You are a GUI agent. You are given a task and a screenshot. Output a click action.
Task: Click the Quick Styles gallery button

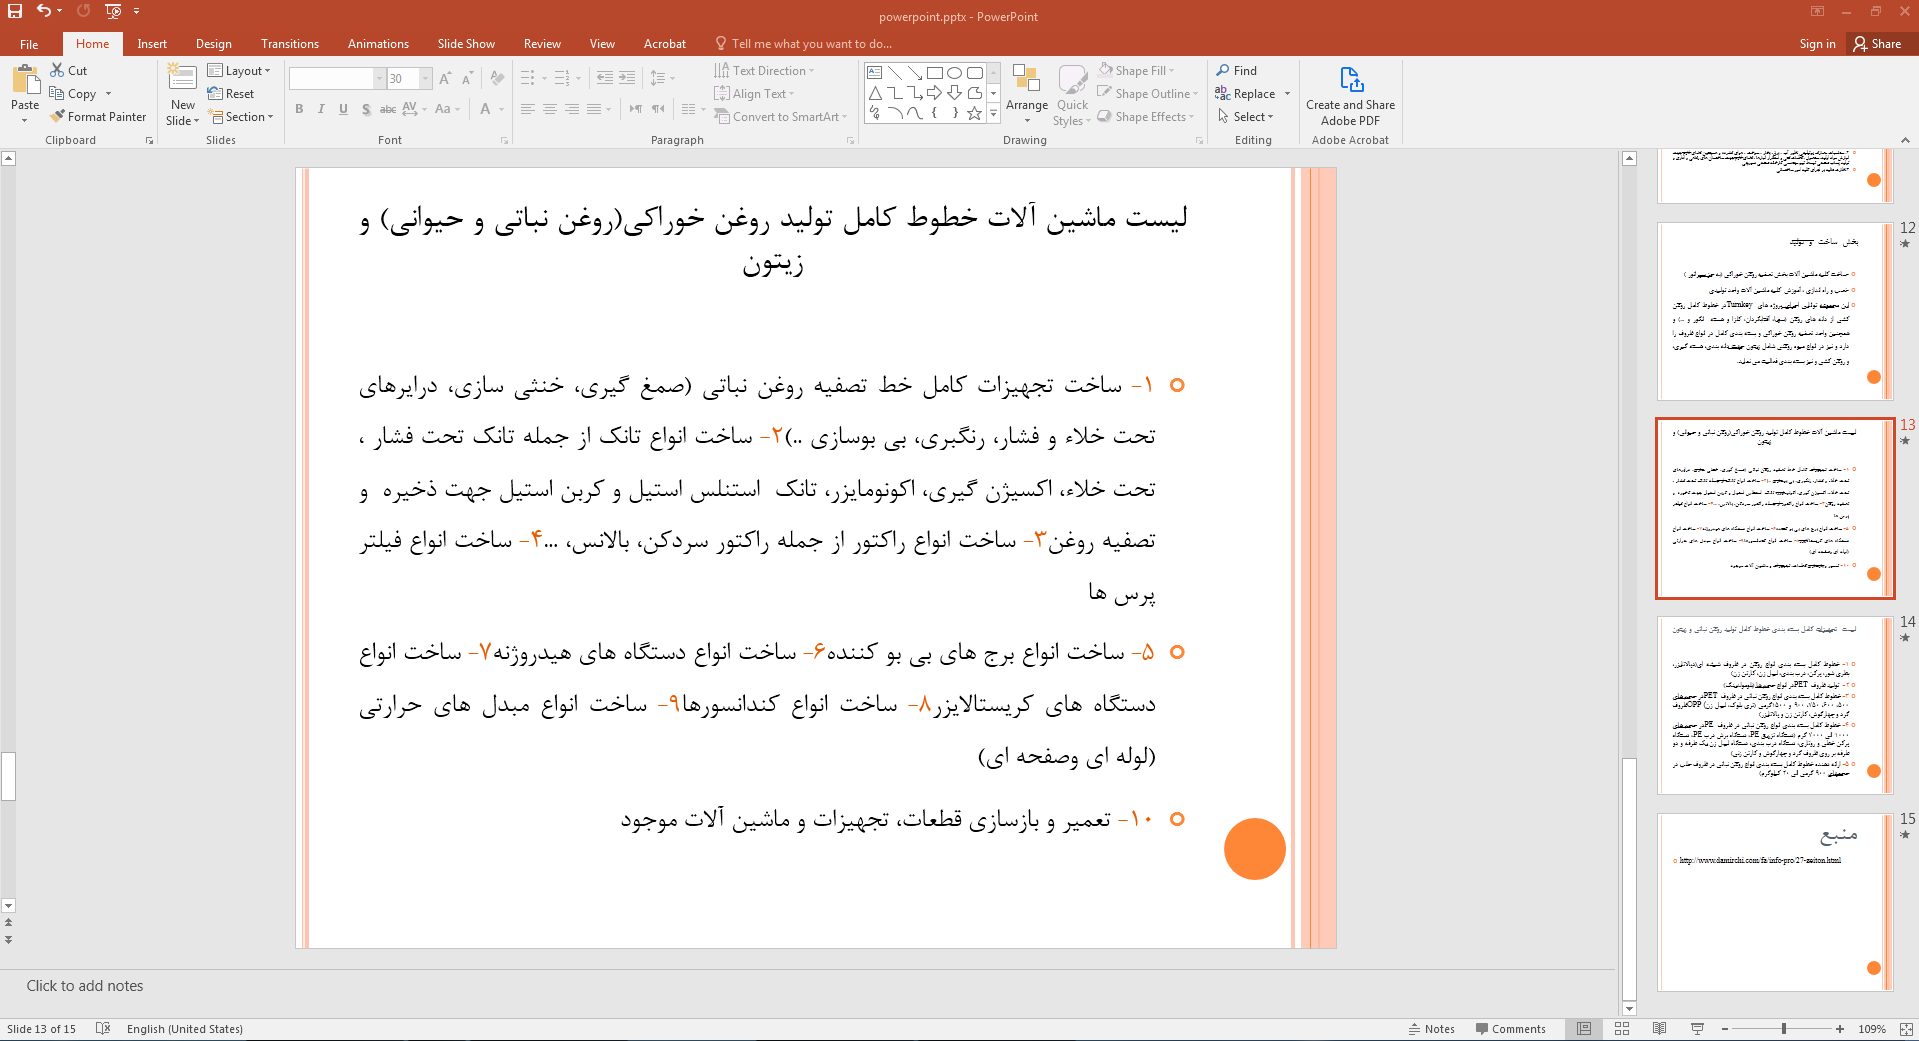[x=1072, y=95]
